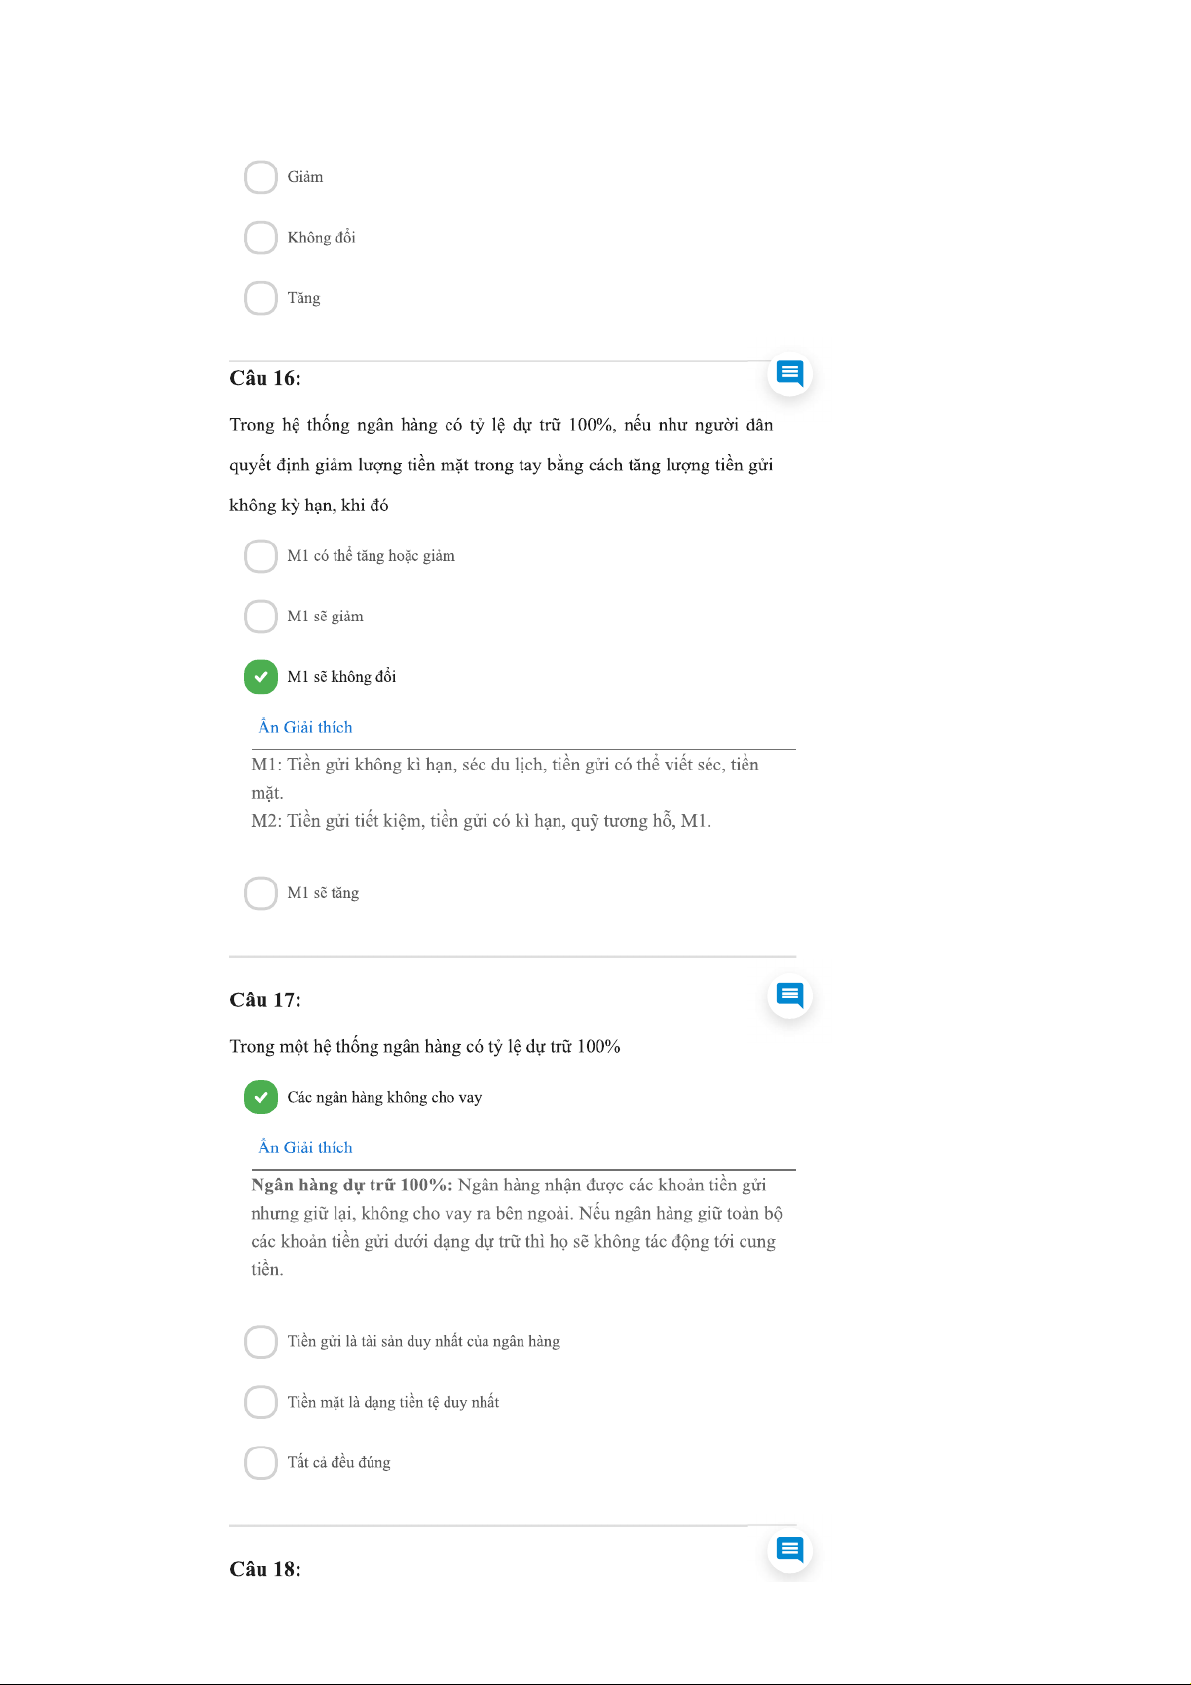
Task: Open comment icon for Câu 17
Action: click(790, 995)
